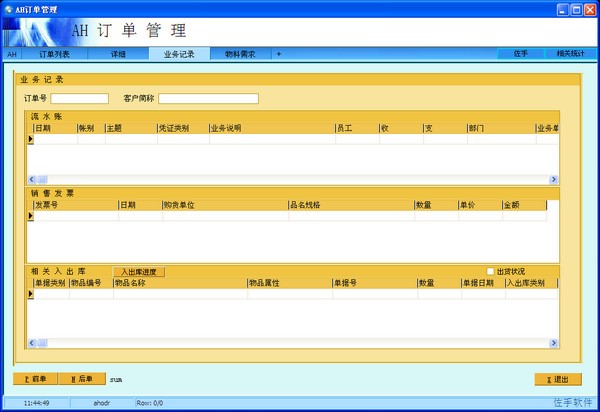600x412 pixels.
Task: Click the row indicator arrow in 销售发票 grid
Action: click(x=30, y=215)
